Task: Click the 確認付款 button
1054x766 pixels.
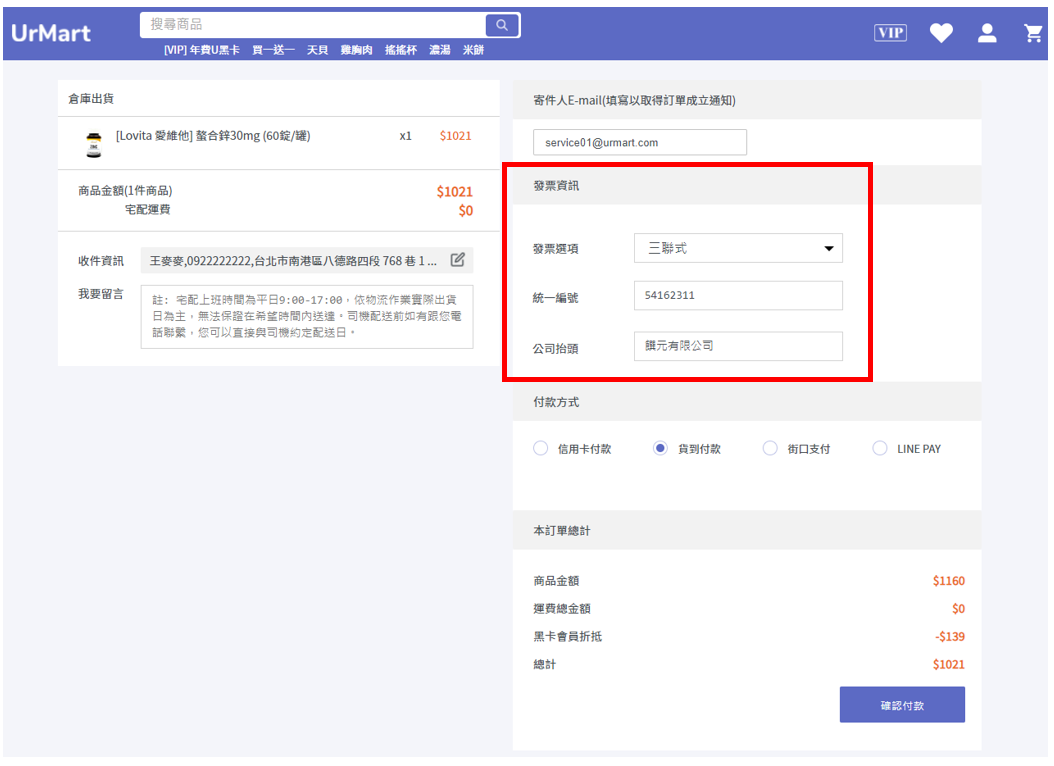Action: [902, 705]
